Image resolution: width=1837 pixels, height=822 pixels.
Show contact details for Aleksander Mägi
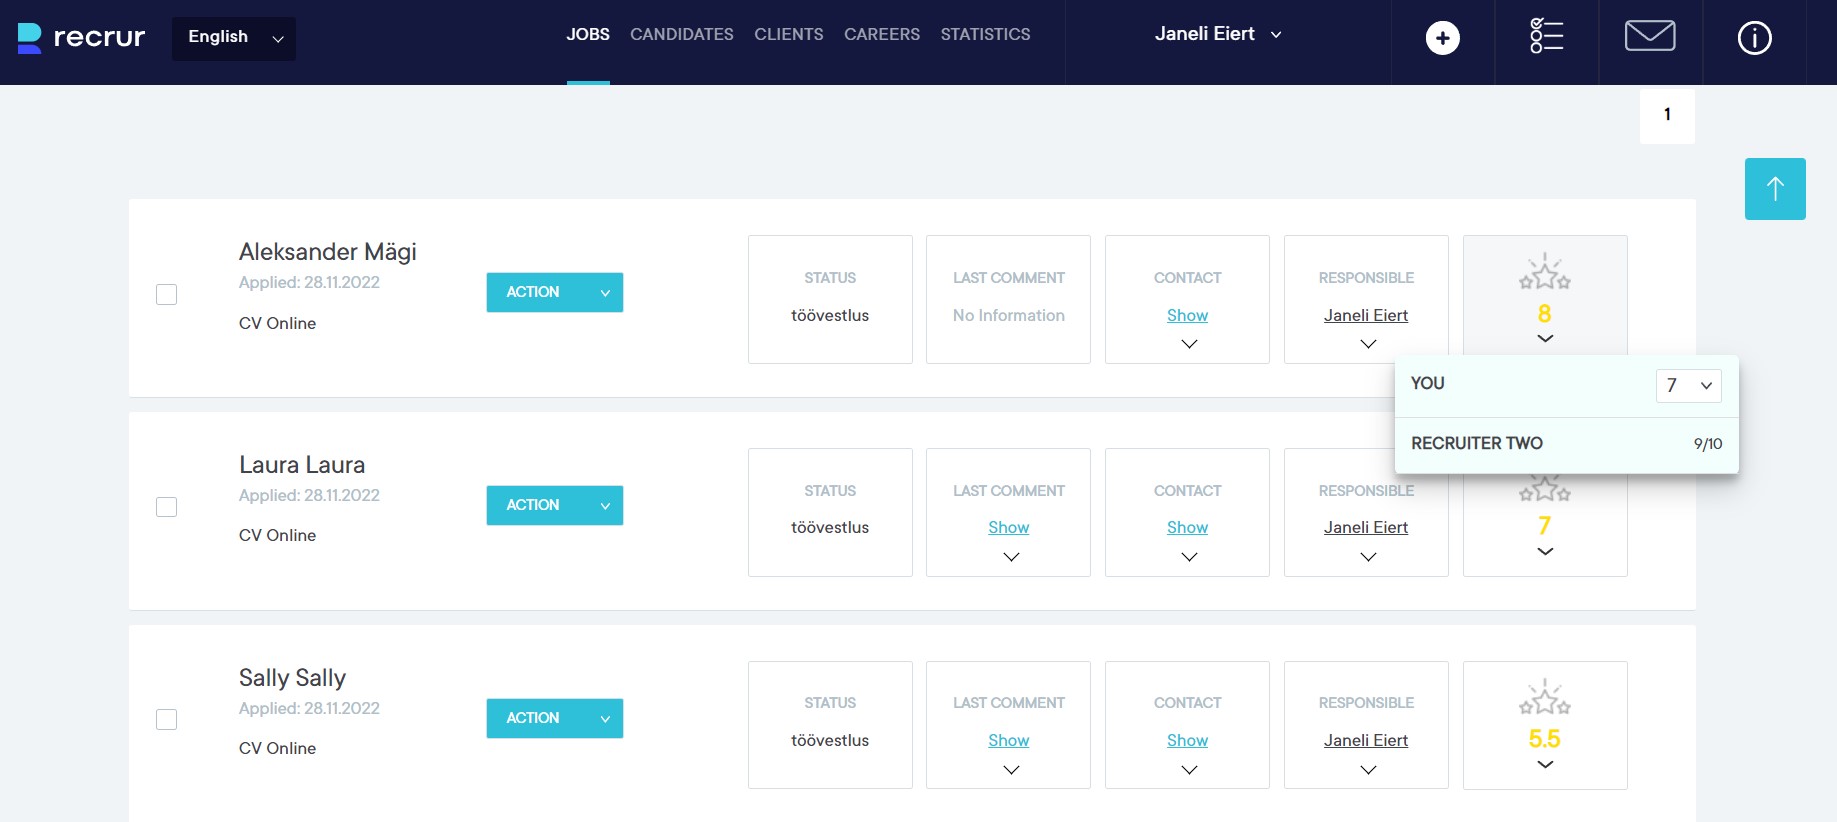pyautogui.click(x=1187, y=315)
